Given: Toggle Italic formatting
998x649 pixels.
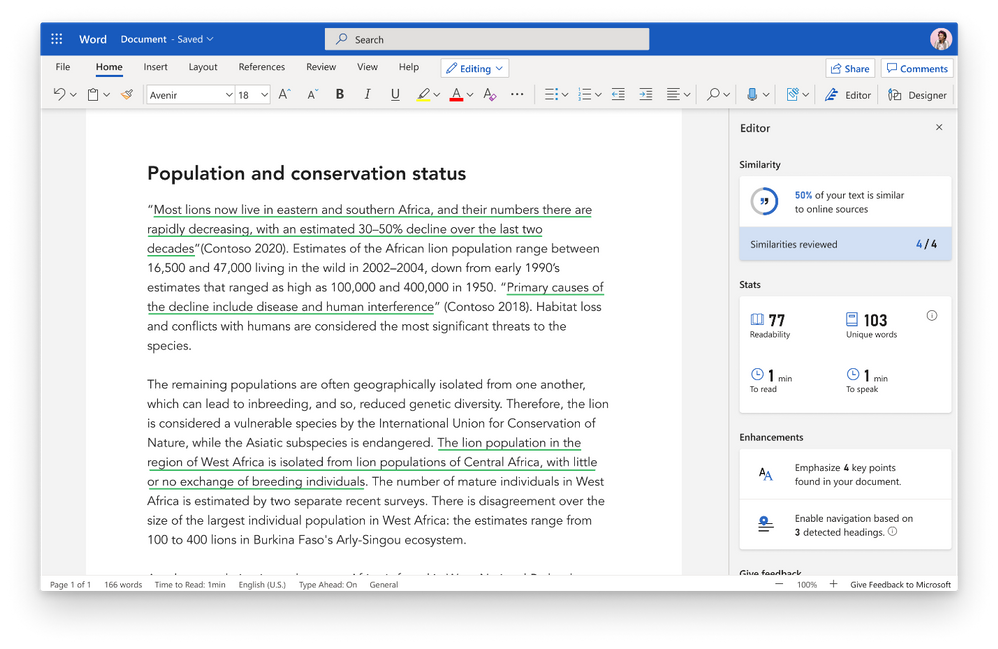Looking at the screenshot, I should click(x=367, y=94).
